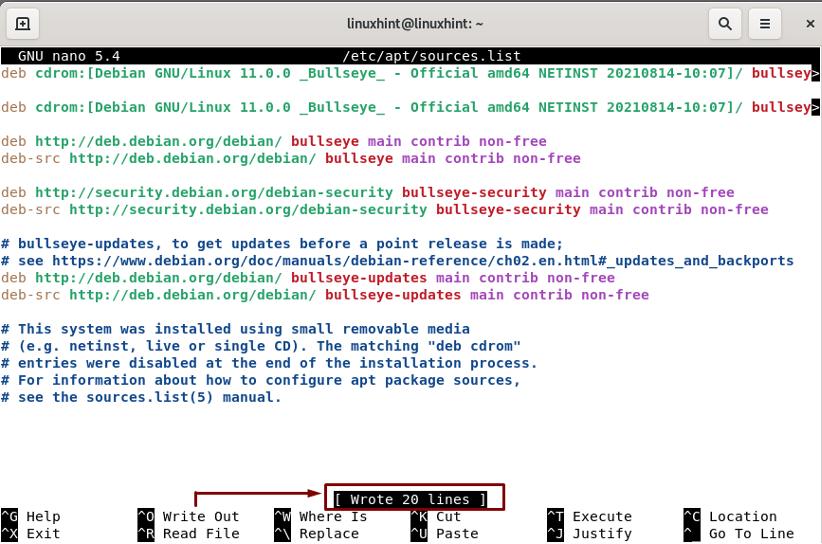The height and width of the screenshot is (544, 822).
Task: Click the ^X Exit shortcut
Action: tap(31, 534)
